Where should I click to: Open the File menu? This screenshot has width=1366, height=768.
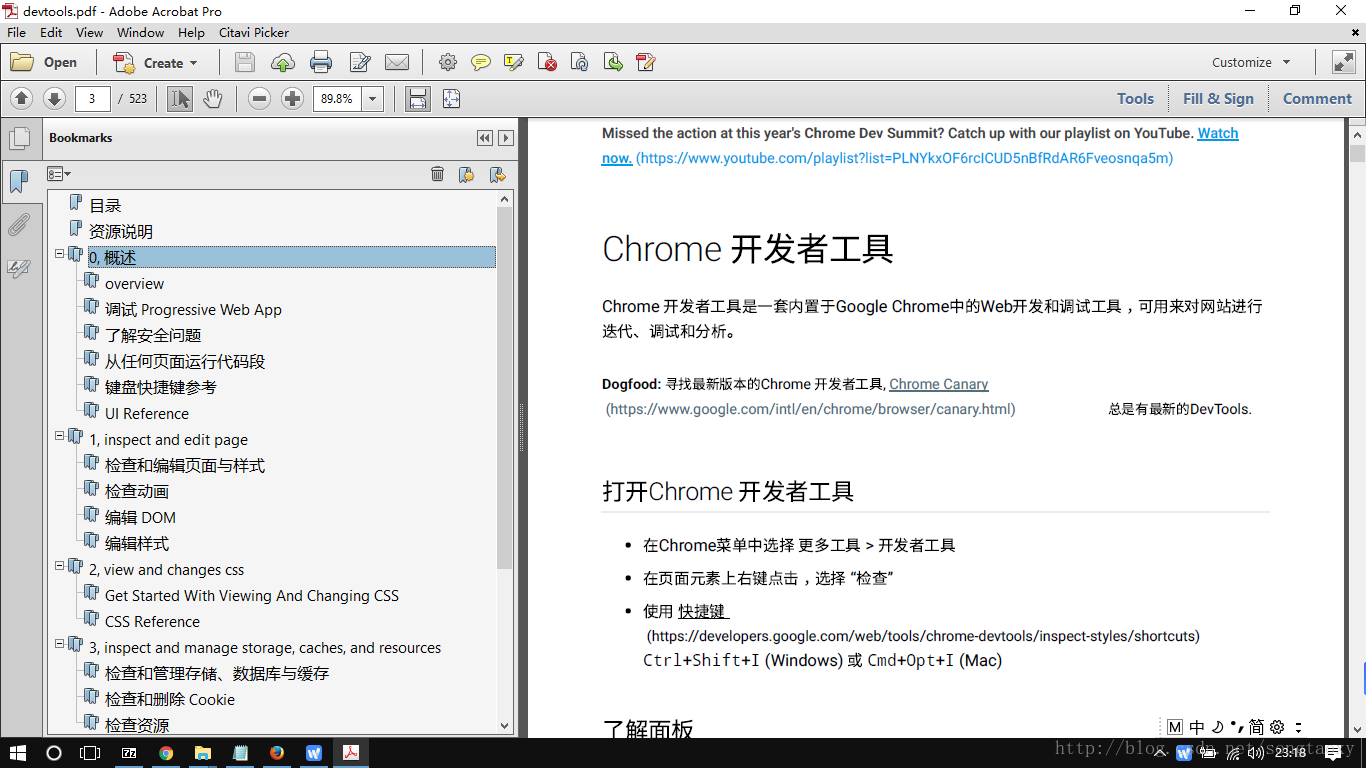(x=16, y=32)
